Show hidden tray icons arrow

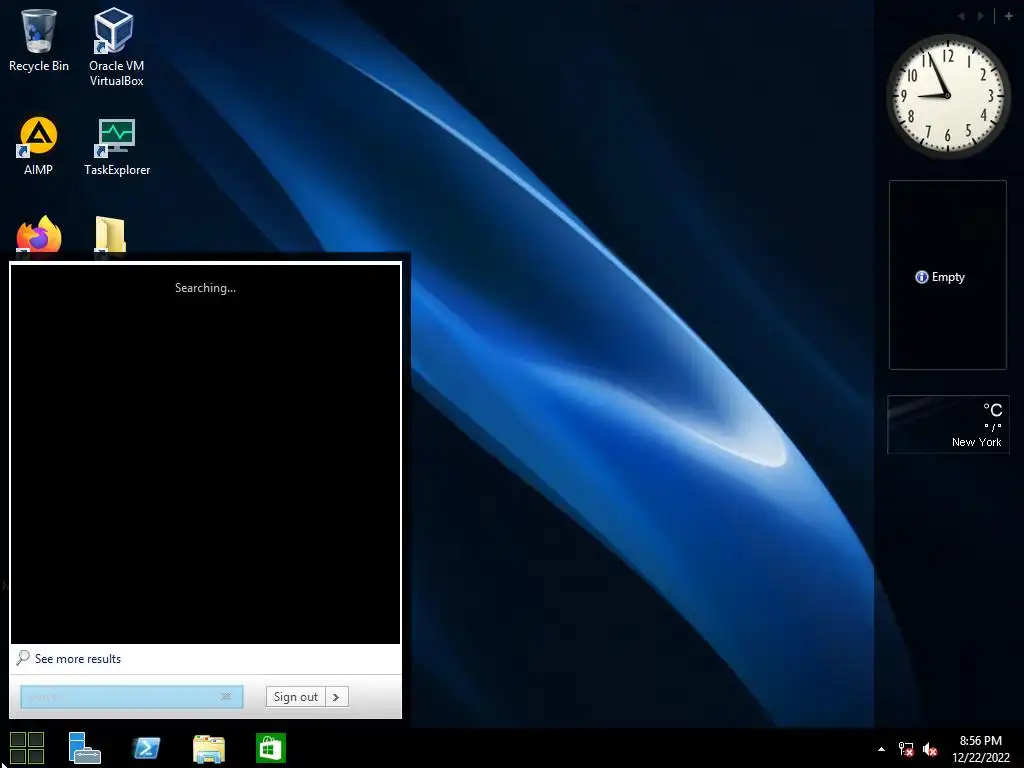[x=881, y=749]
